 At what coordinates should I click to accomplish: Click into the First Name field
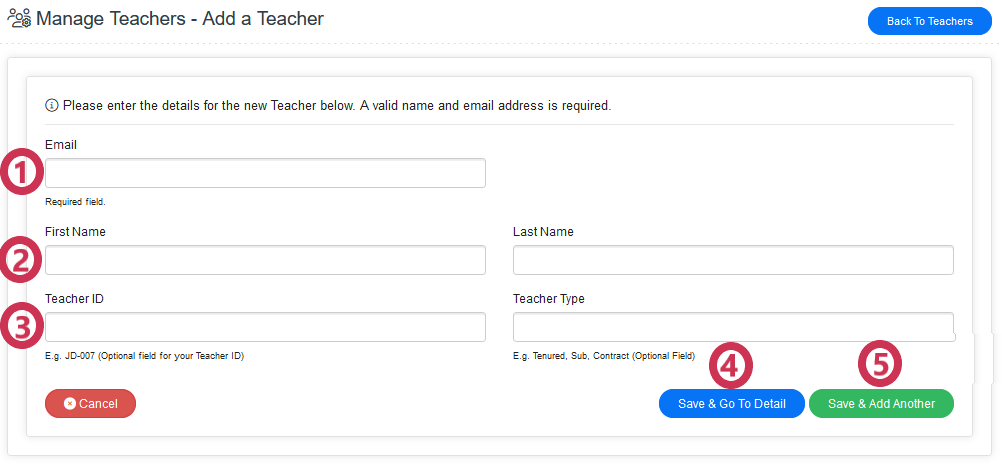(265, 261)
